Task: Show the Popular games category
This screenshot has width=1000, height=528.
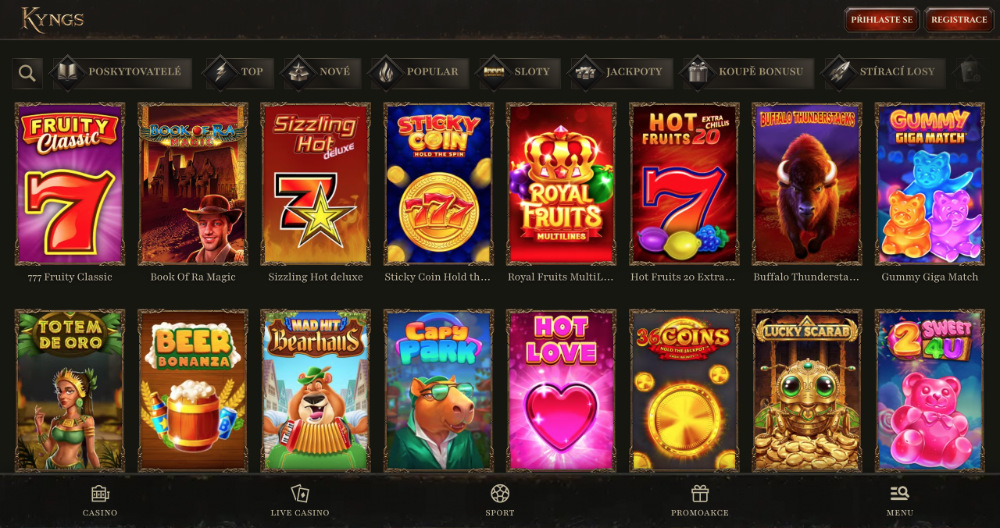Action: [x=420, y=72]
